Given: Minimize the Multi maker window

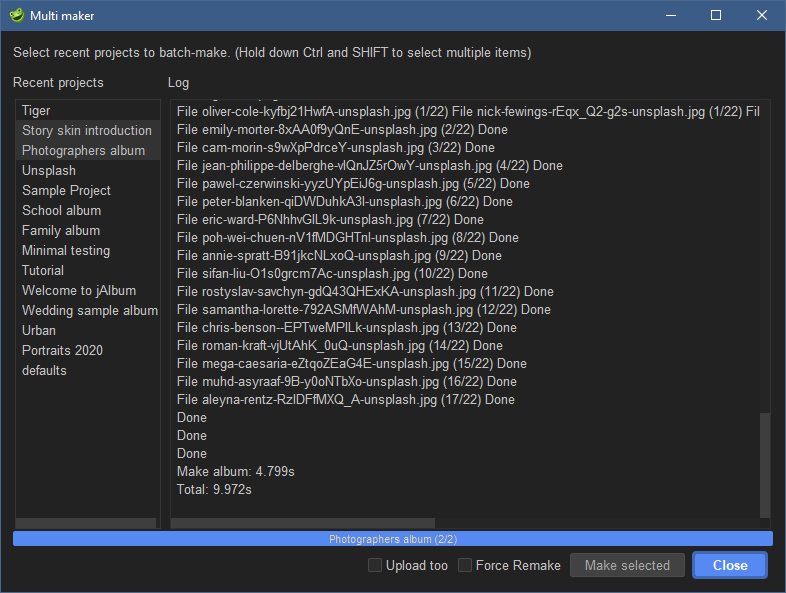Looking at the screenshot, I should [x=670, y=16].
